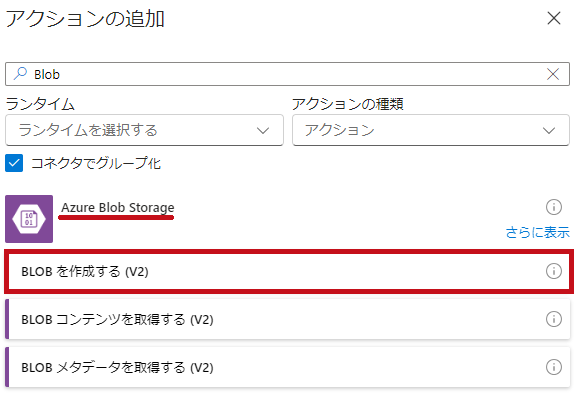Click chevron on アクション type combo box

pyautogui.click(x=549, y=130)
